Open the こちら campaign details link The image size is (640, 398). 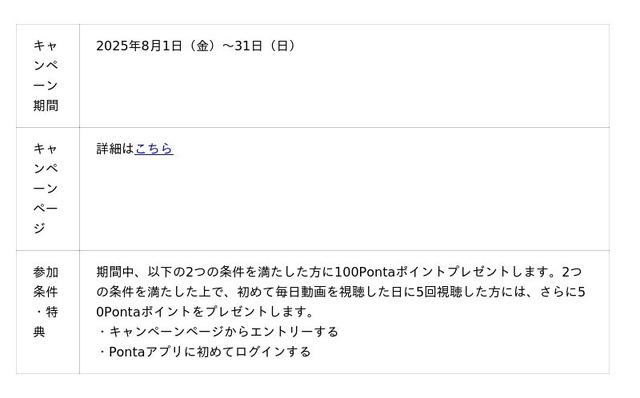pos(154,149)
